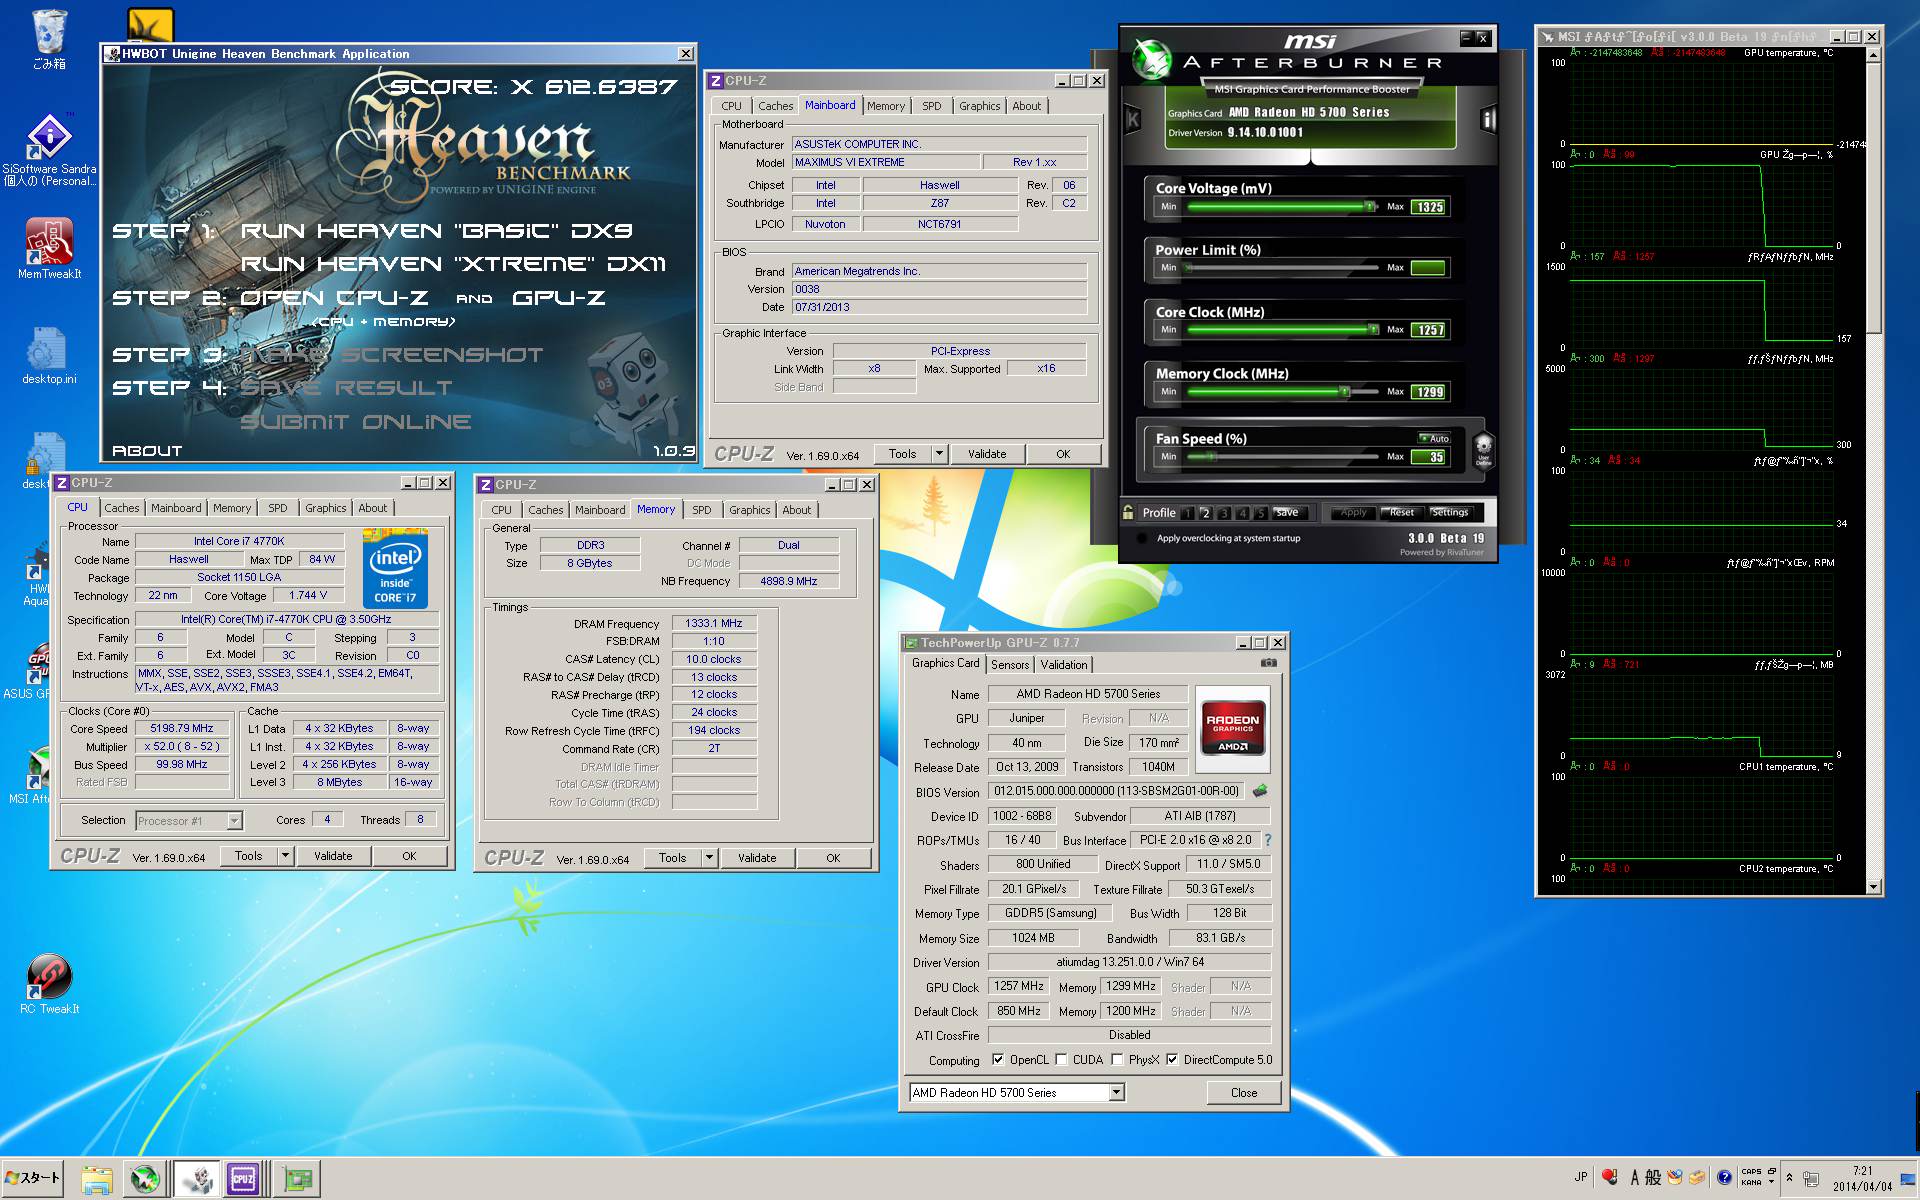Expand Tools dropdown arrow in Mainboard window
This screenshot has height=1200, width=1920.
click(939, 454)
